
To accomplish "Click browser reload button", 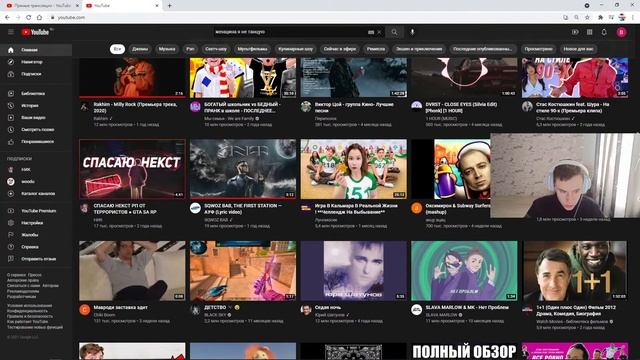I will [29, 18].
